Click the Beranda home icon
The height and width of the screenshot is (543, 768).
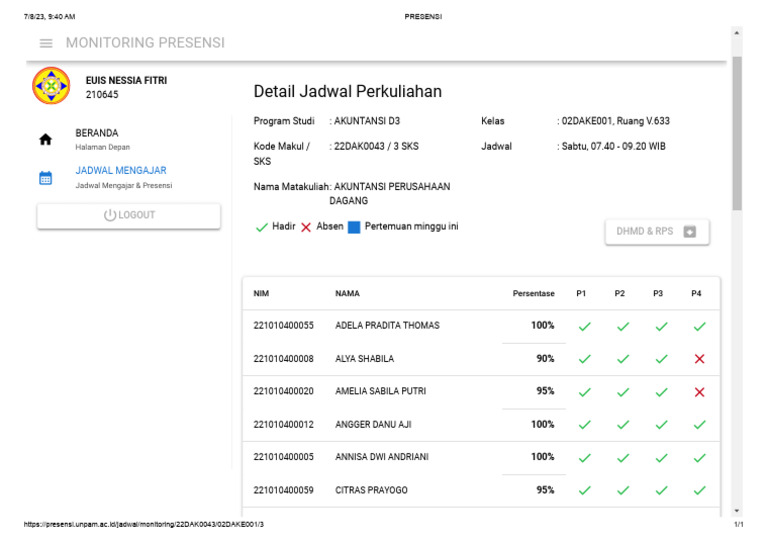pyautogui.click(x=45, y=140)
